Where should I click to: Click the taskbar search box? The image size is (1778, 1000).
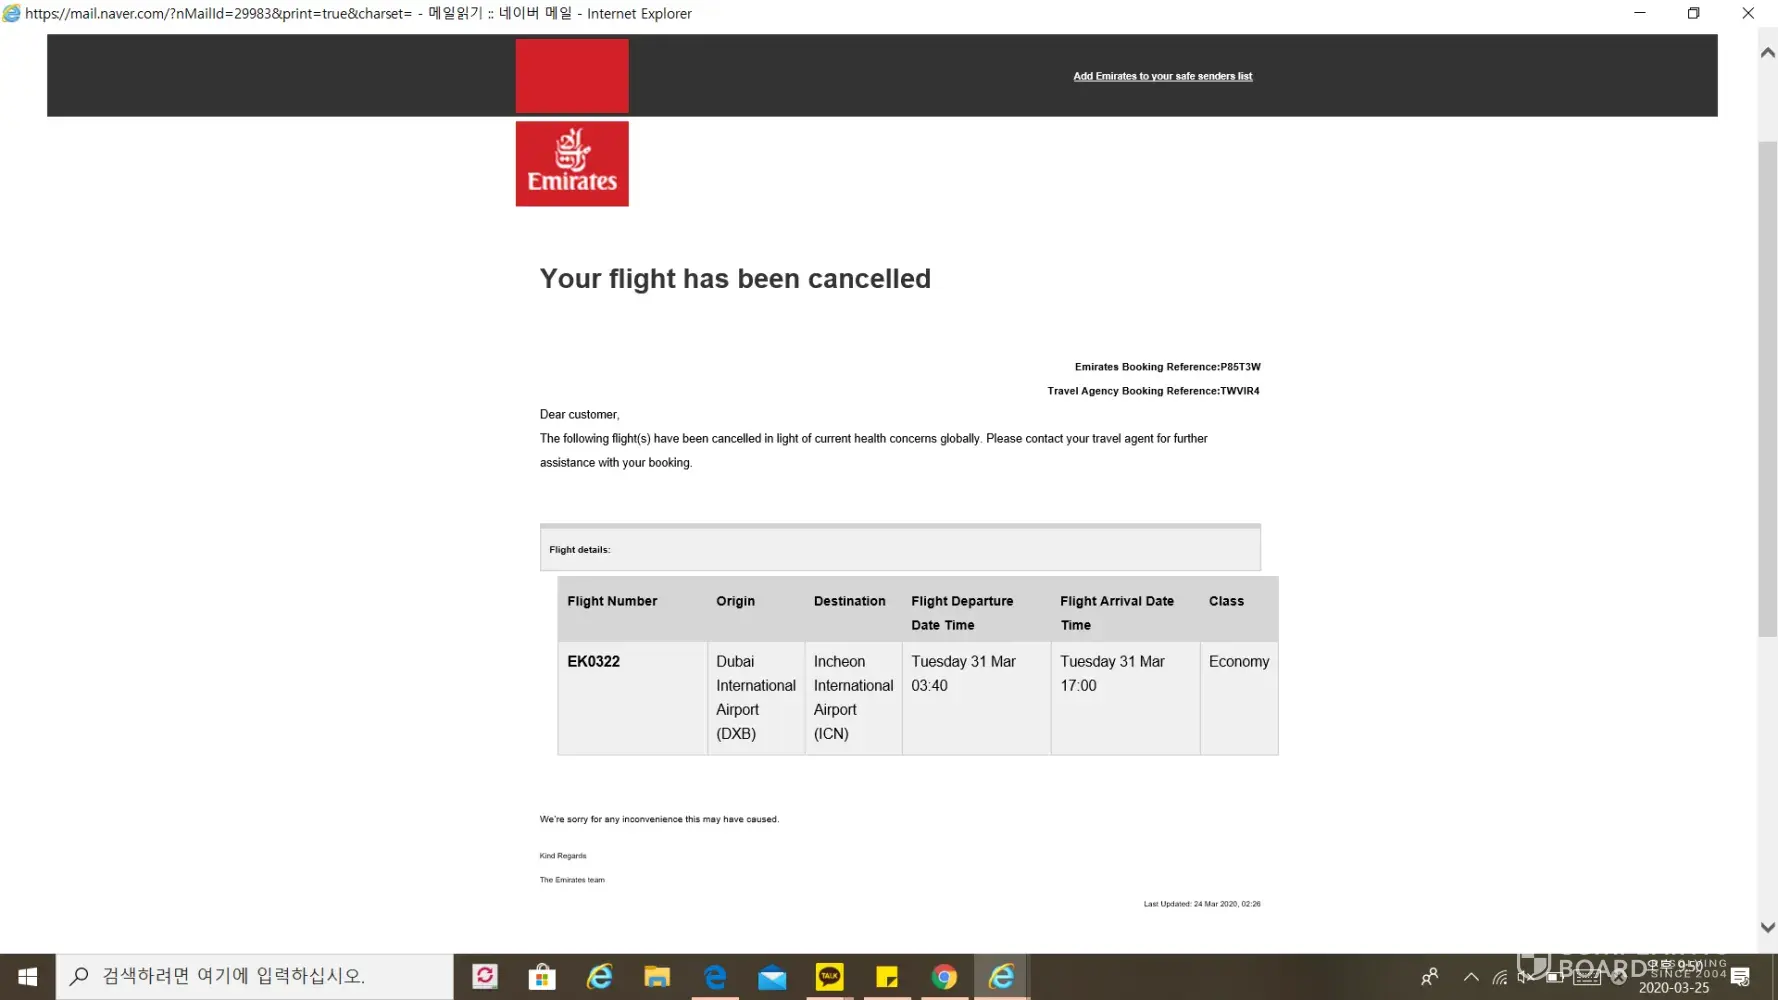tap(255, 976)
